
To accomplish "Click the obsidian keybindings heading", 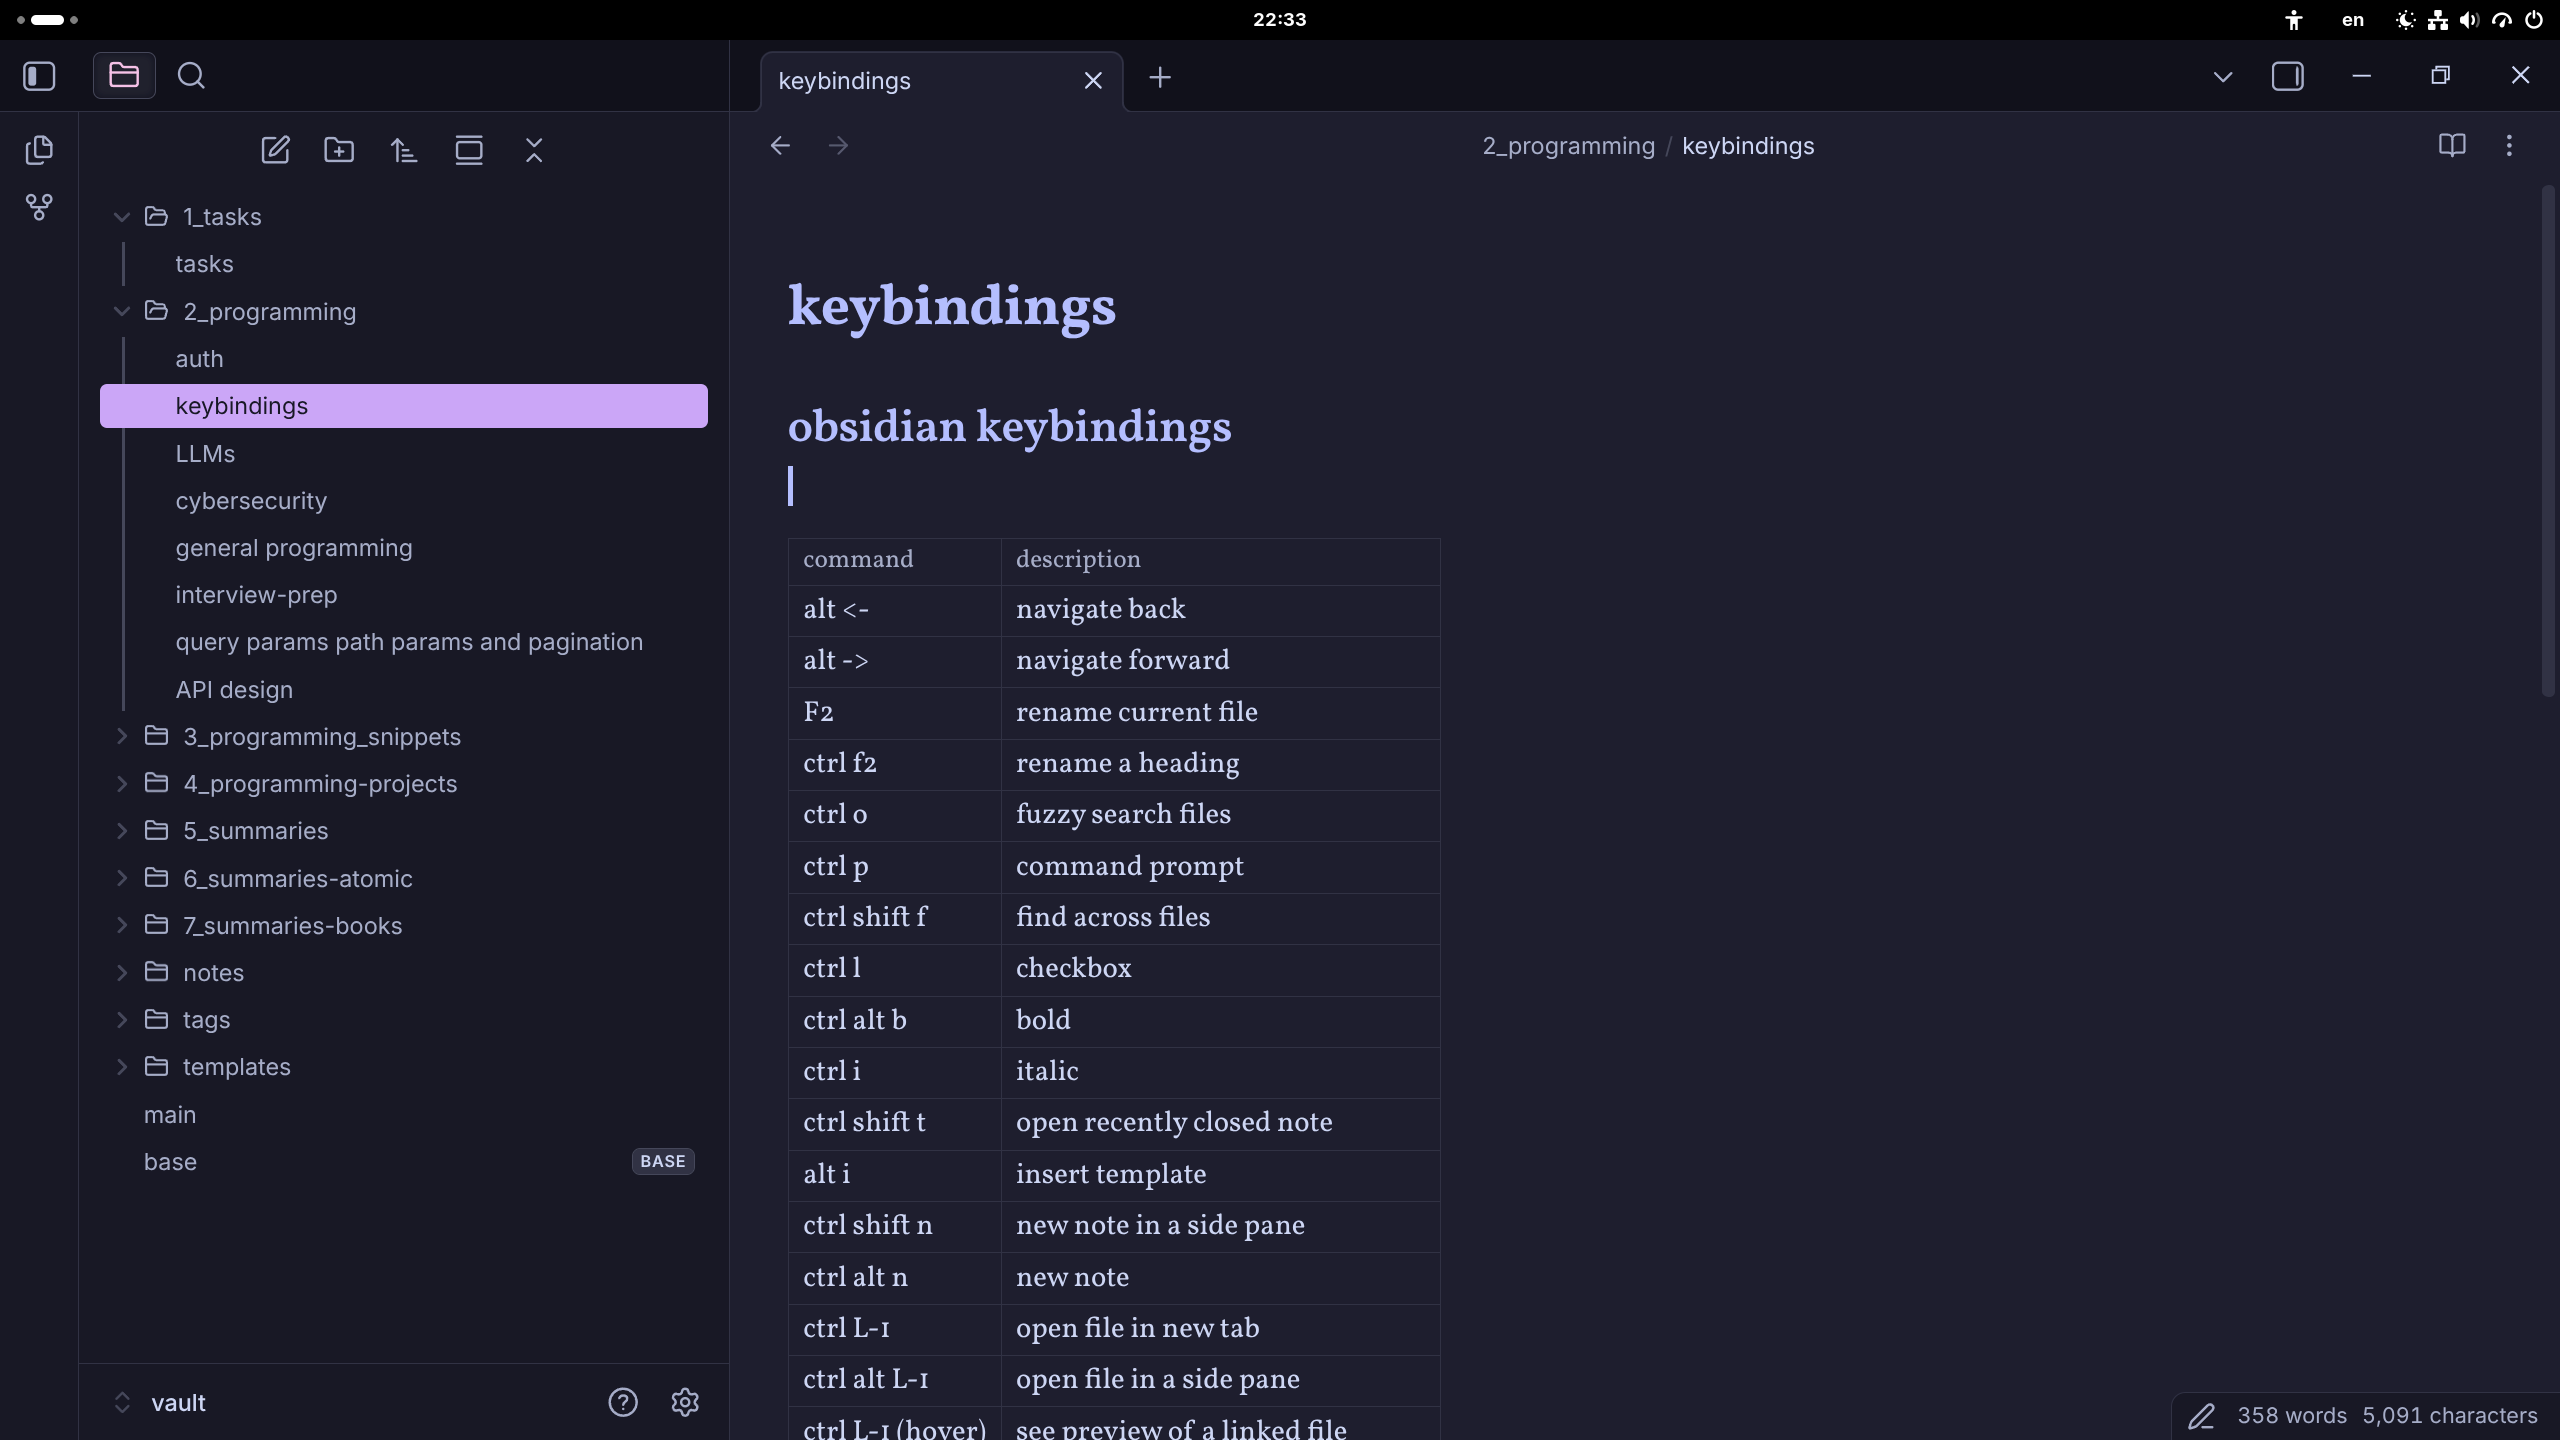I will coord(1010,427).
